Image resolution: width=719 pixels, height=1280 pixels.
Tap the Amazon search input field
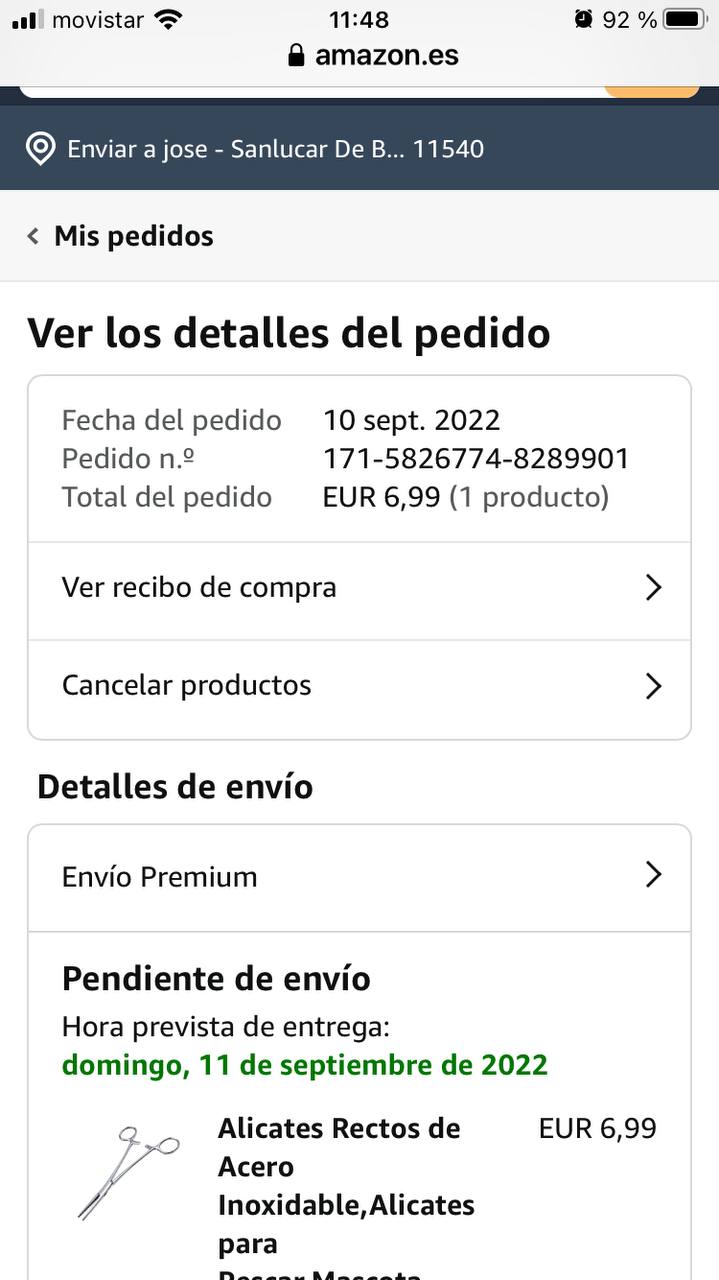(310, 91)
